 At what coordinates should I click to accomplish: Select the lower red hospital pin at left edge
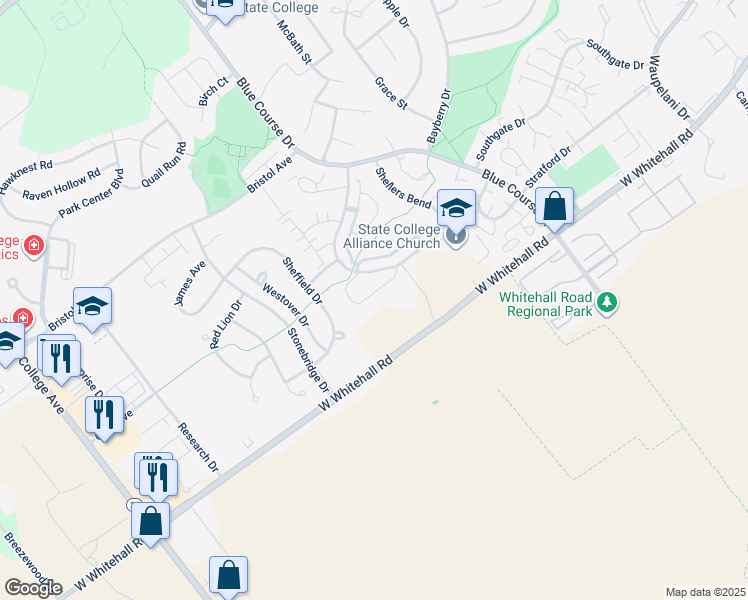(22, 318)
